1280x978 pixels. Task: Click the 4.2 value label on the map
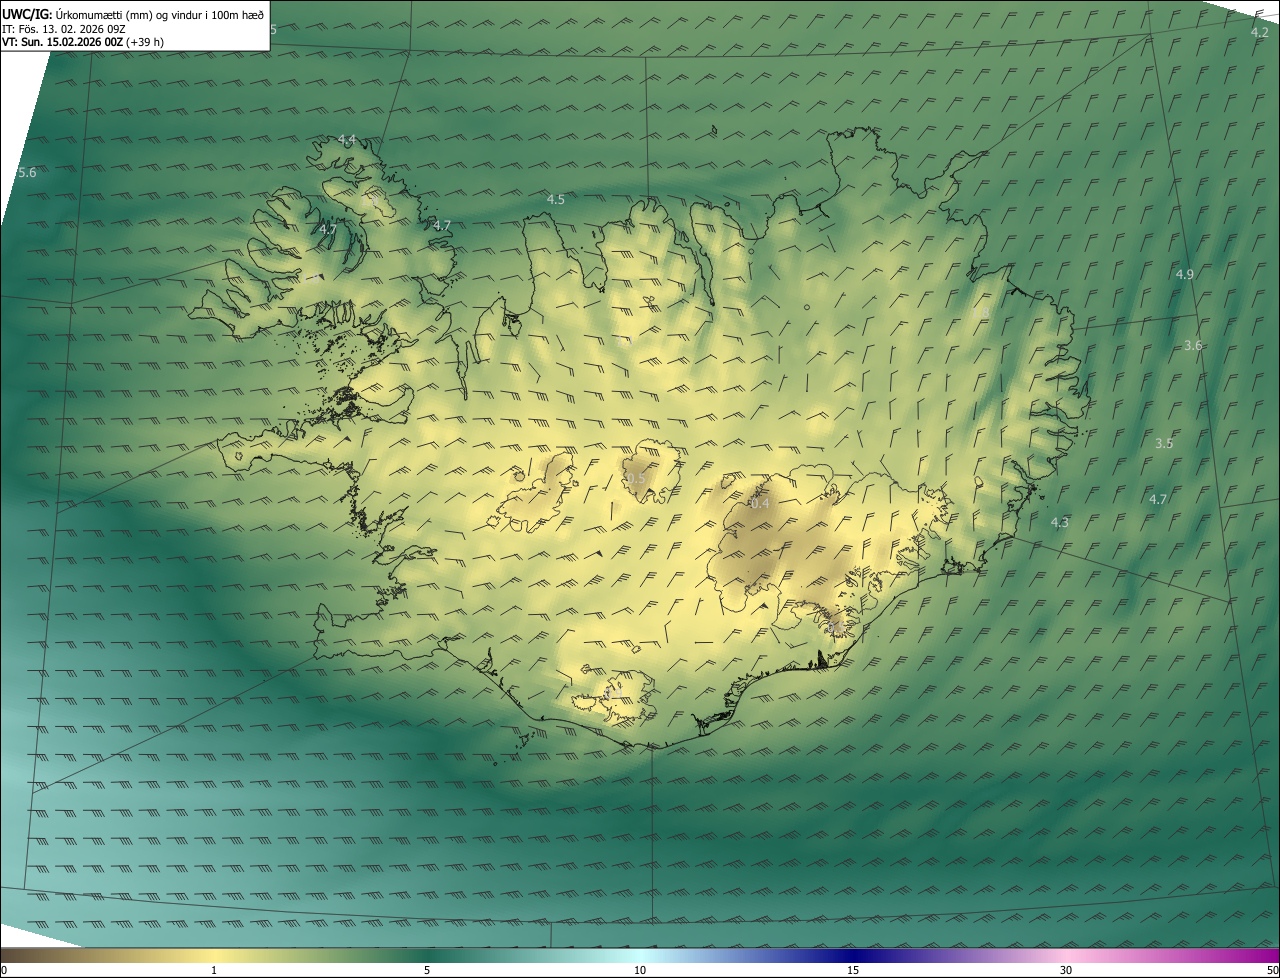[x=1260, y=33]
